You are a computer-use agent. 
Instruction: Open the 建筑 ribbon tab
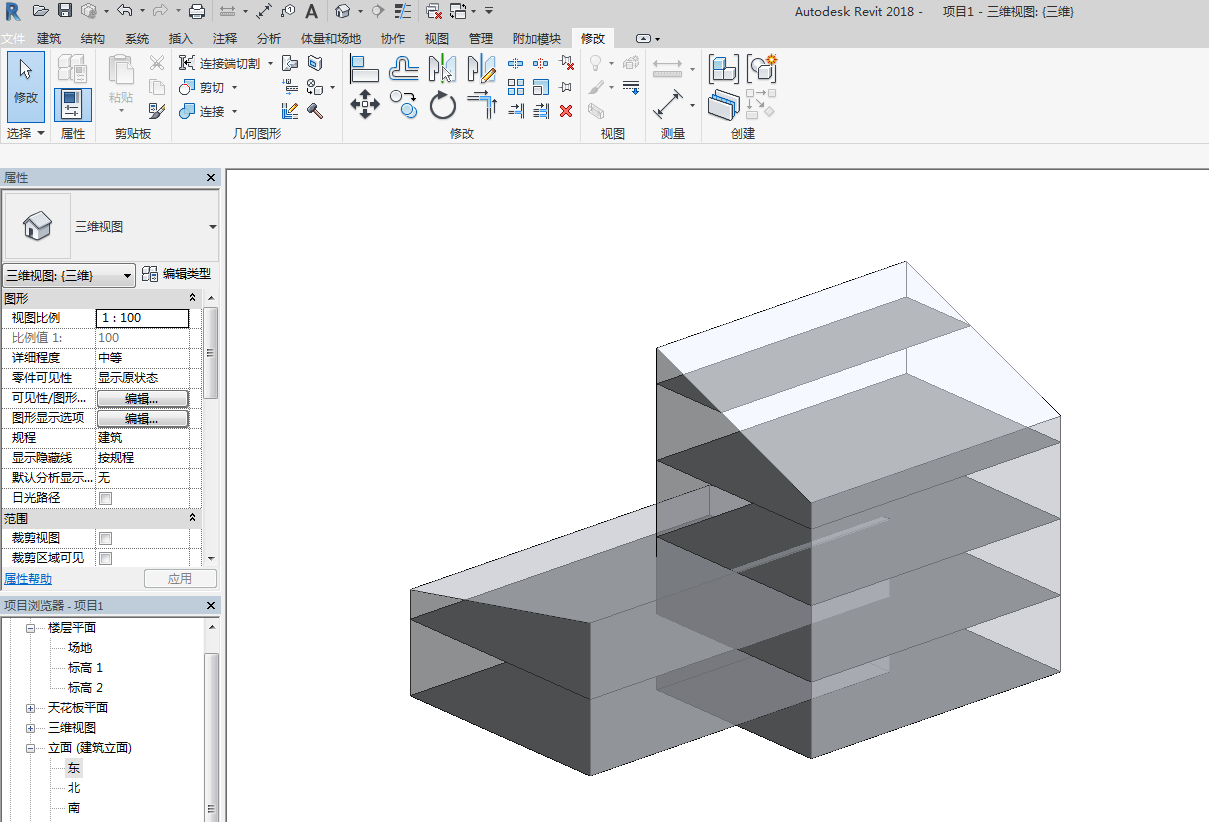pos(49,38)
